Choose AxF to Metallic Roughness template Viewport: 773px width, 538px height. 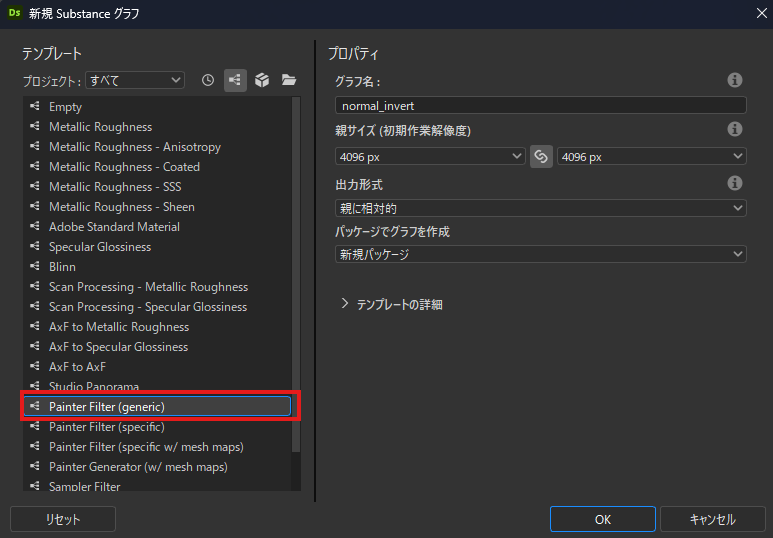point(157,326)
